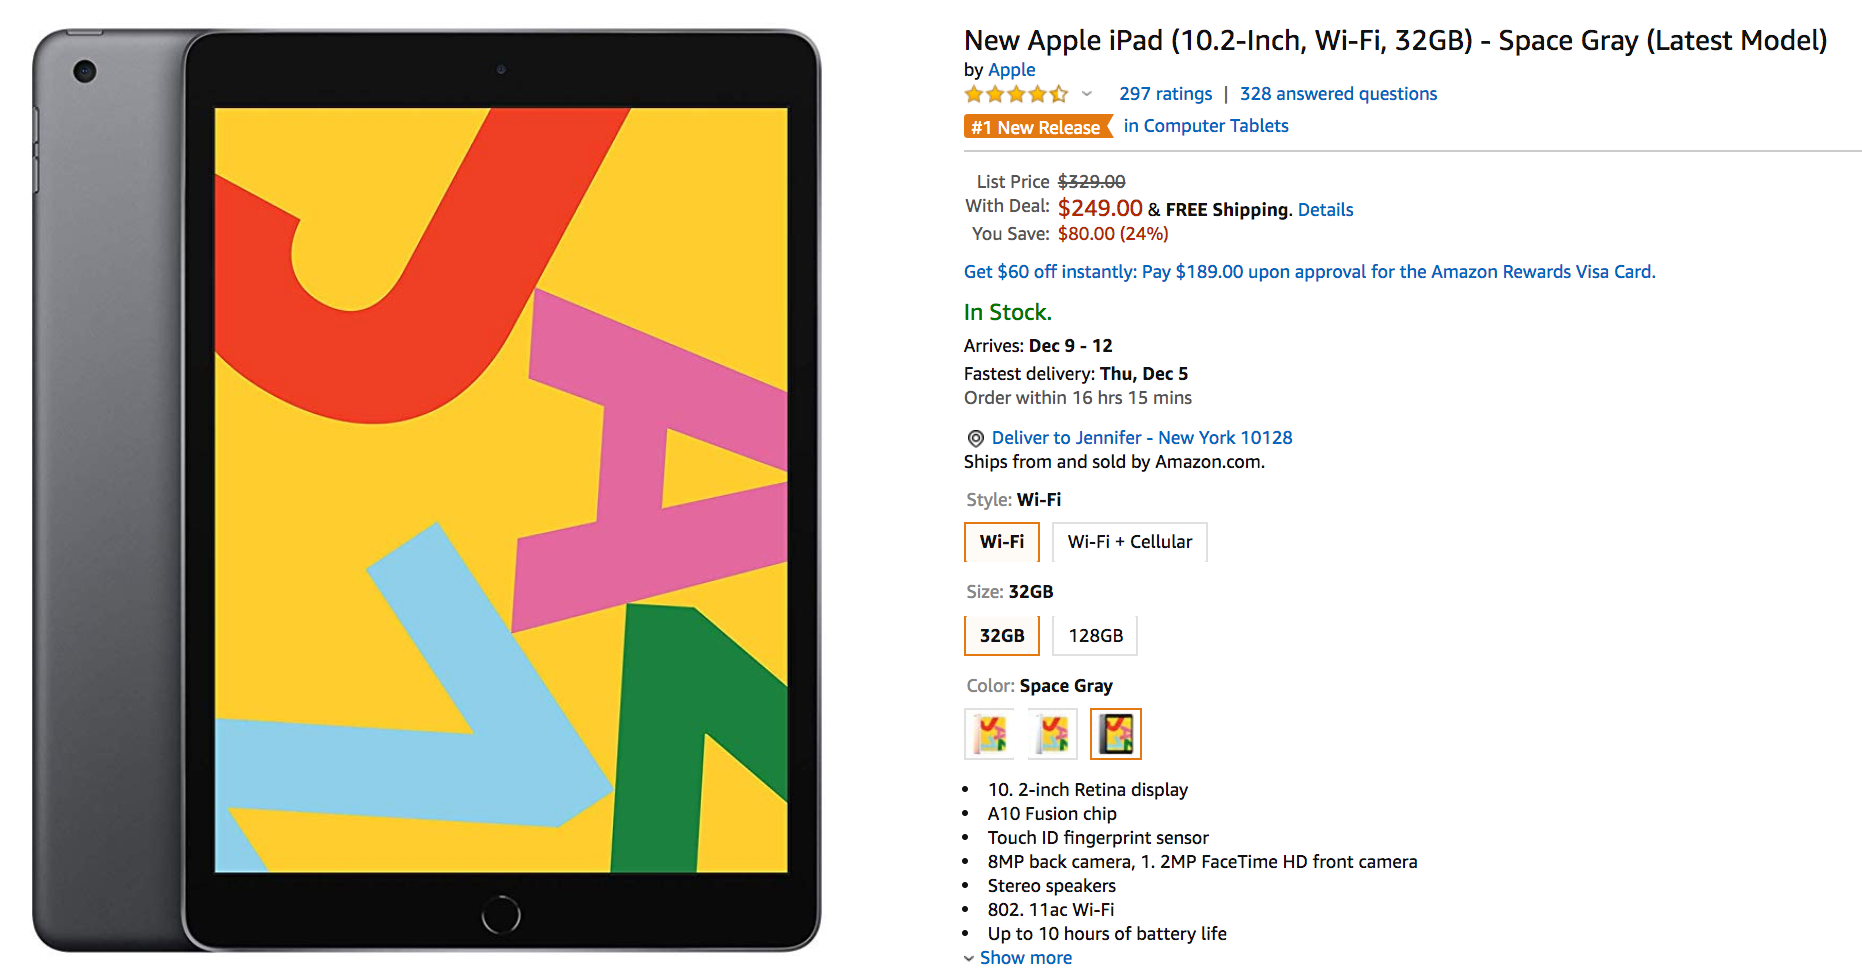Open the Computer Tablets category link
Image resolution: width=1862 pixels, height=972 pixels.
pyautogui.click(x=1205, y=126)
